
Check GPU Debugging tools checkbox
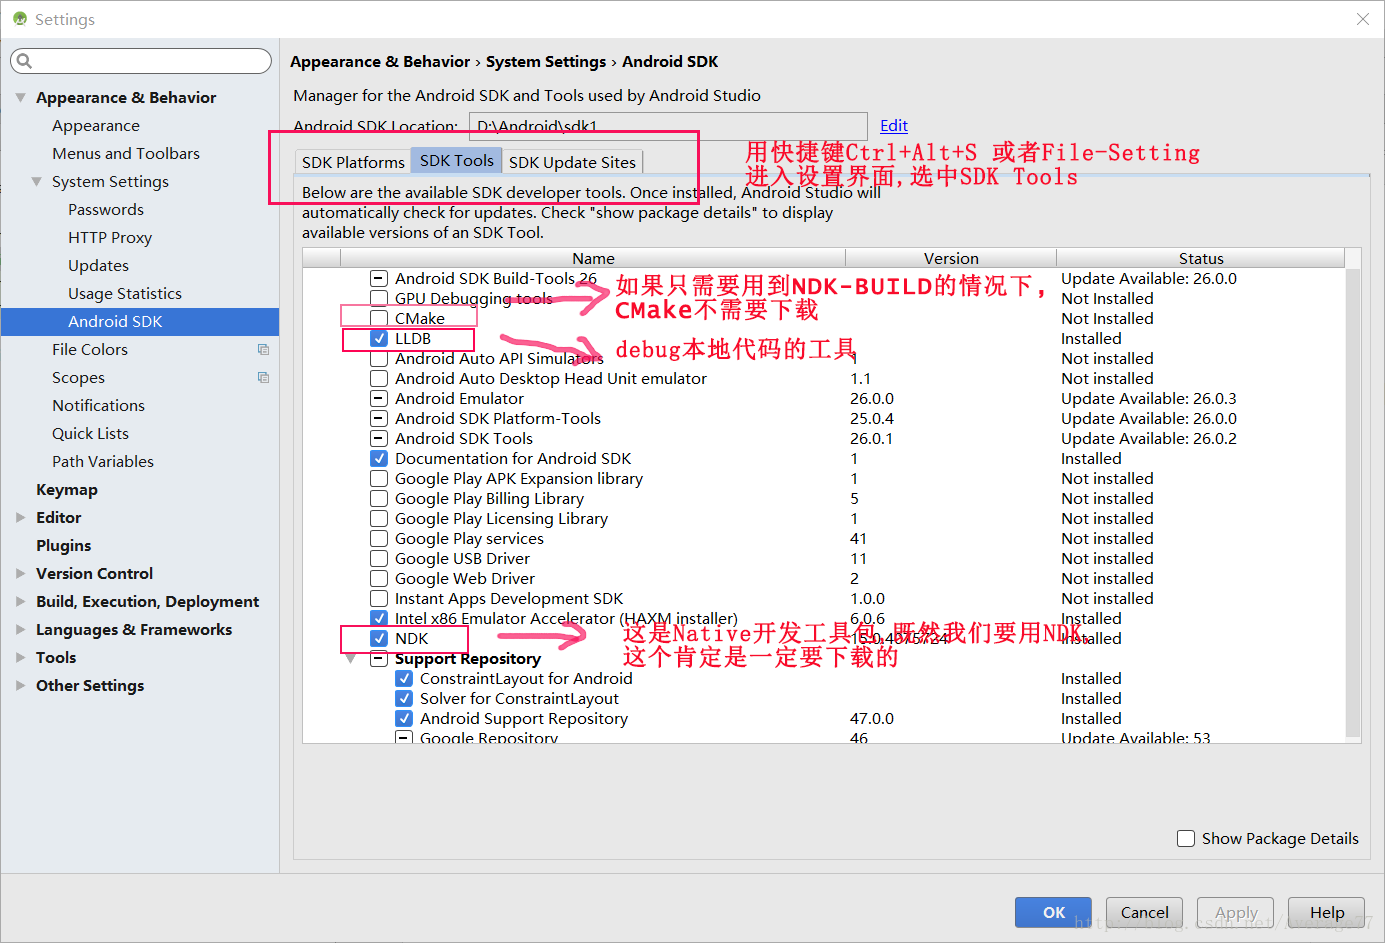(379, 298)
